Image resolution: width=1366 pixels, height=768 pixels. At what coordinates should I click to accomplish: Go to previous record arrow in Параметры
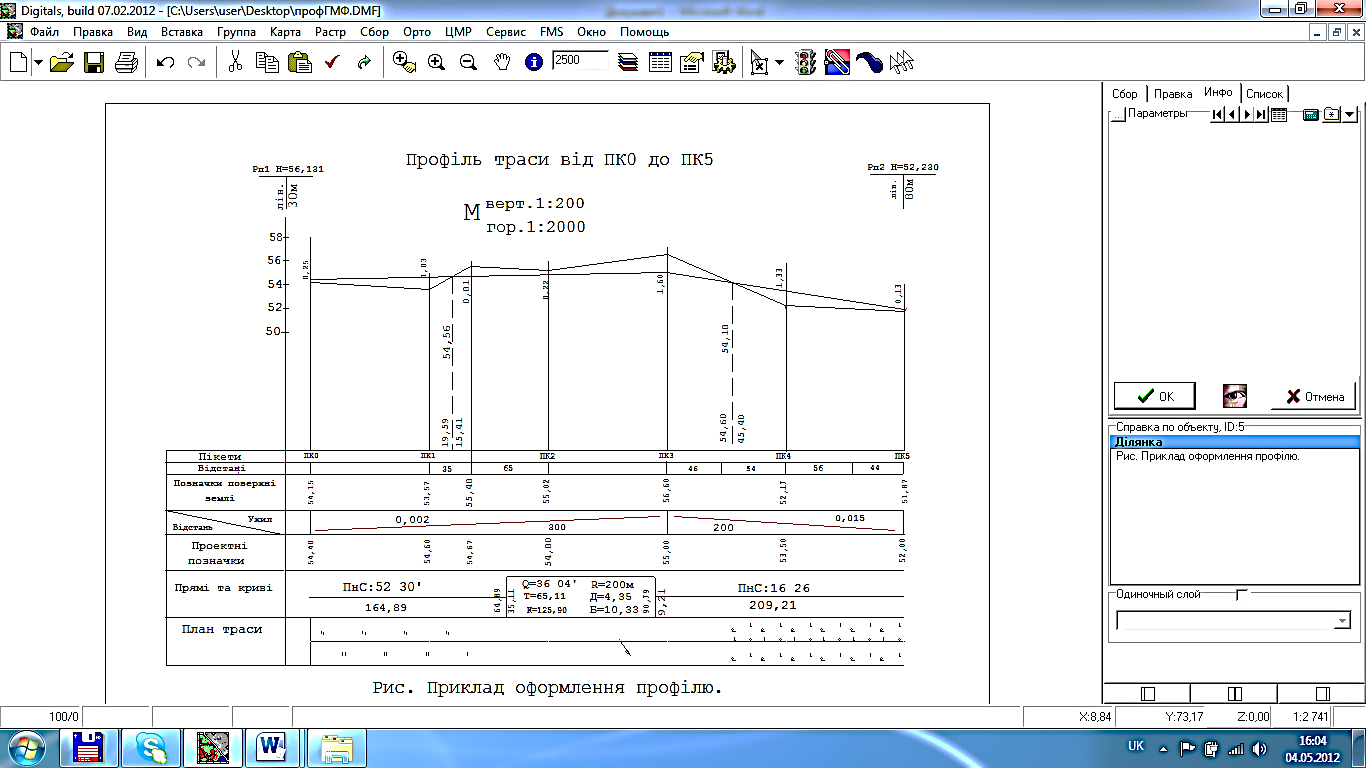point(1232,115)
